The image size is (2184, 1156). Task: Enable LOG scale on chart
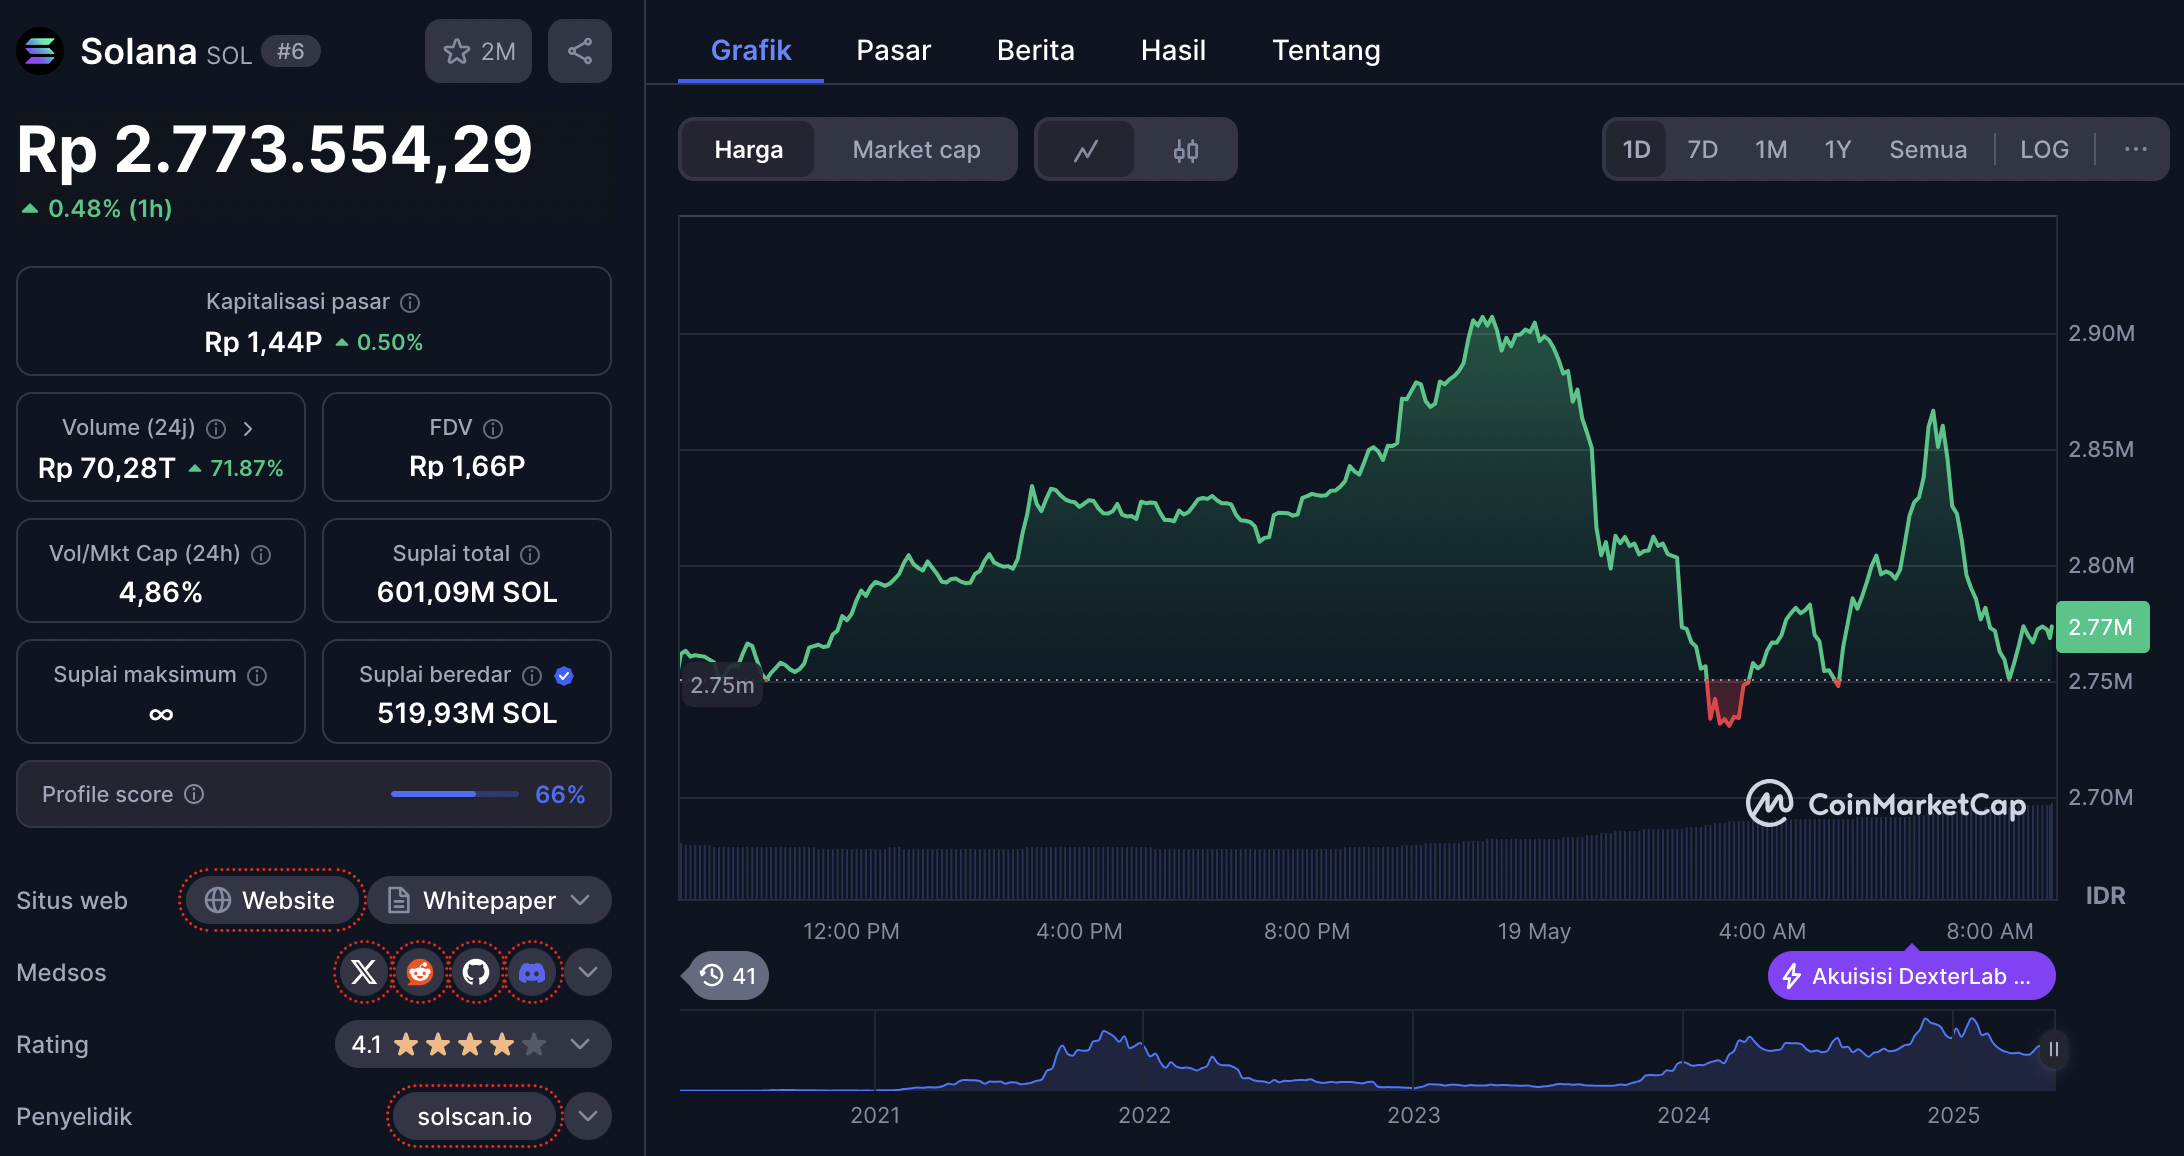pos(2043,150)
